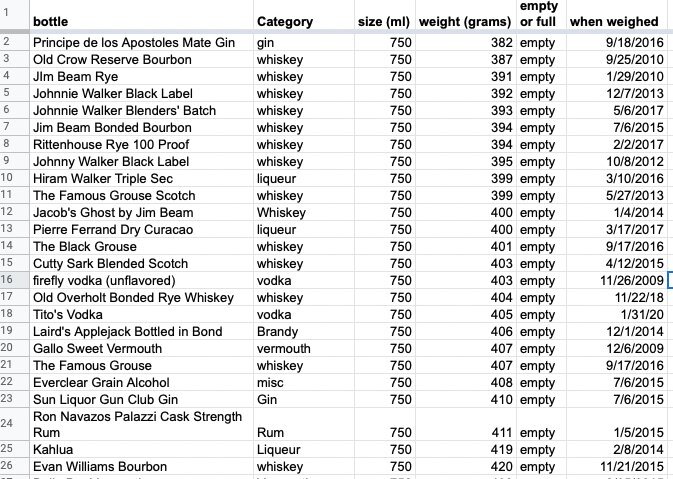Select the "misc" category cell
This screenshot has height=479, width=673.
[300, 382]
